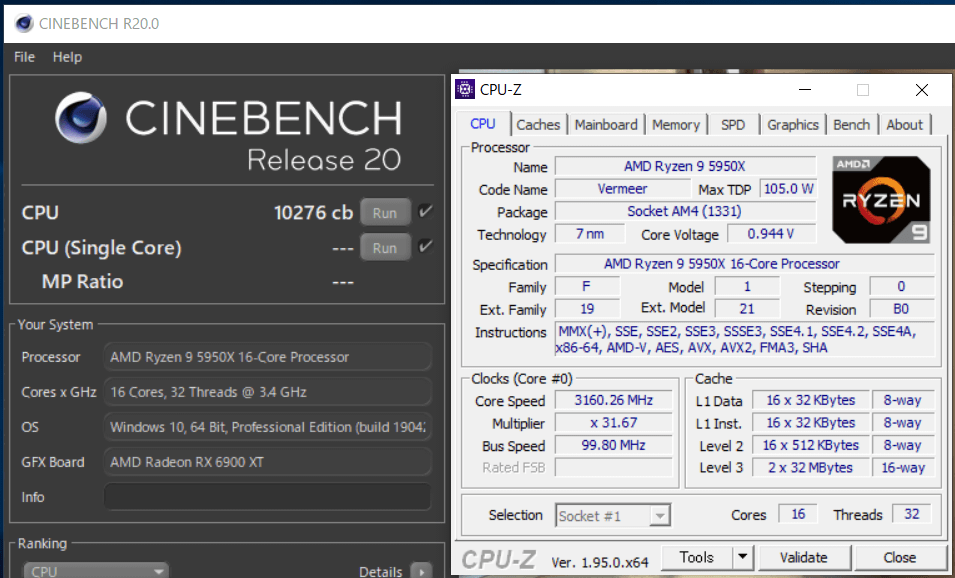Click the Package value Socket AM4 (1331)
The height and width of the screenshot is (578, 955).
[685, 211]
